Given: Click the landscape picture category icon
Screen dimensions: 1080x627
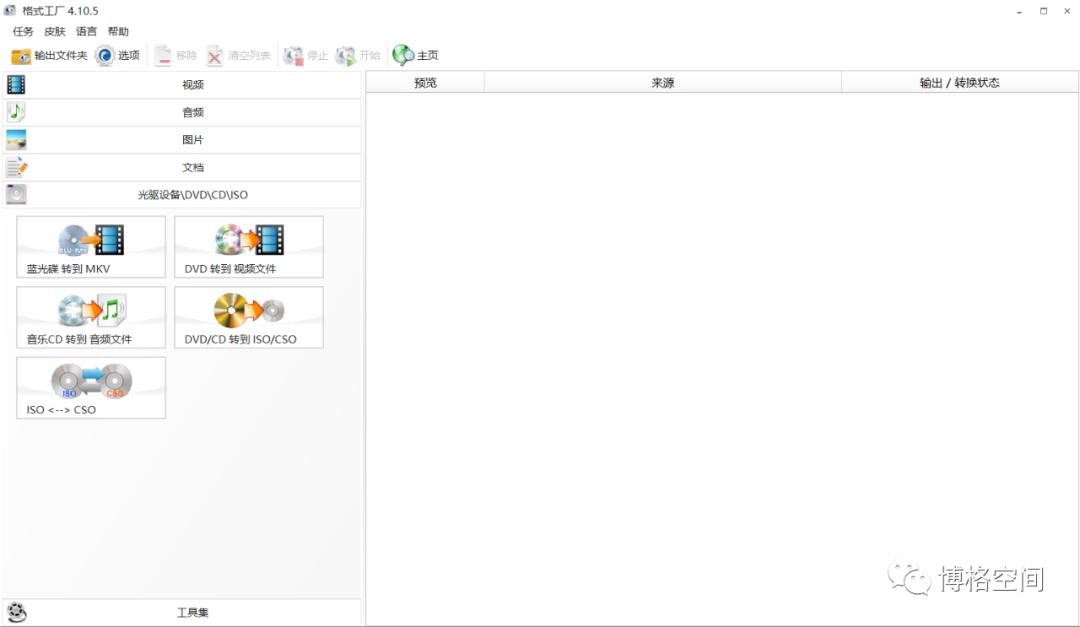Looking at the screenshot, I should click(x=16, y=140).
